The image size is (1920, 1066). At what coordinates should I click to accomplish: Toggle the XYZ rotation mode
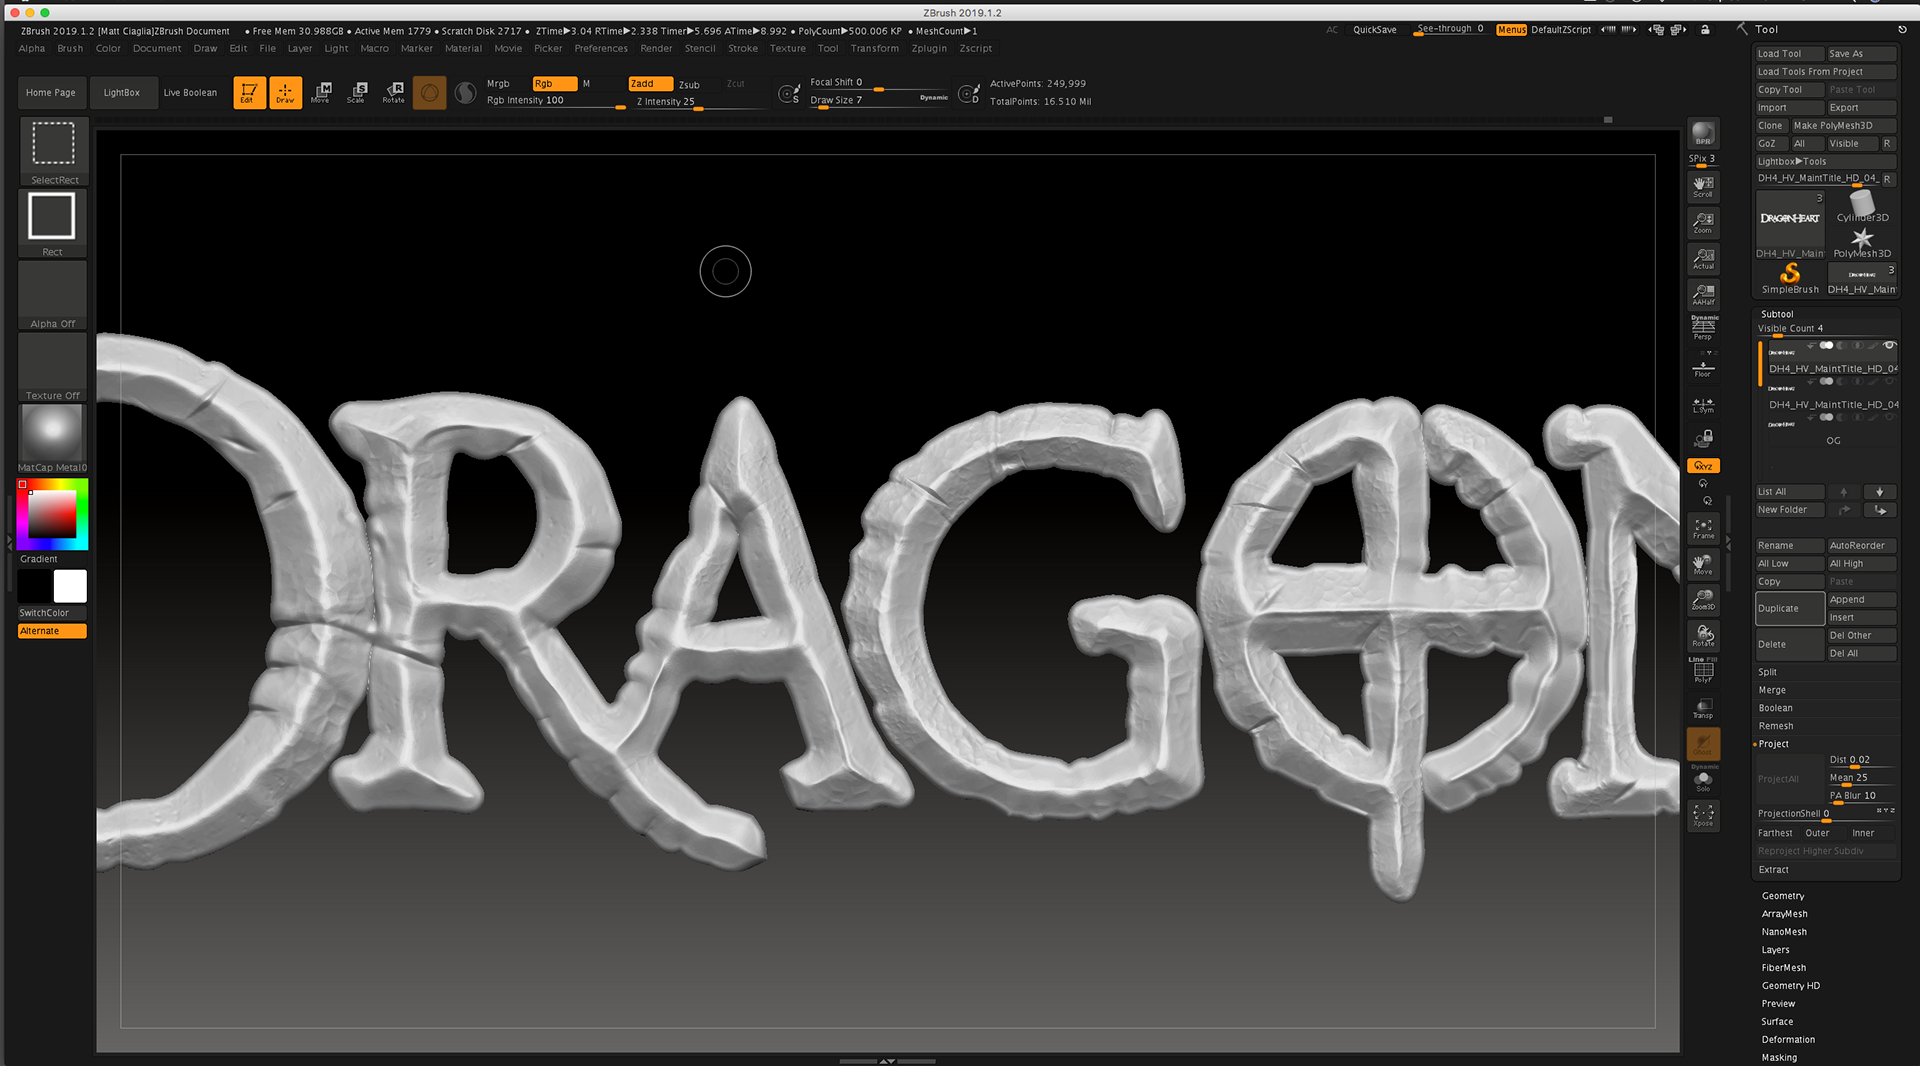point(1703,466)
